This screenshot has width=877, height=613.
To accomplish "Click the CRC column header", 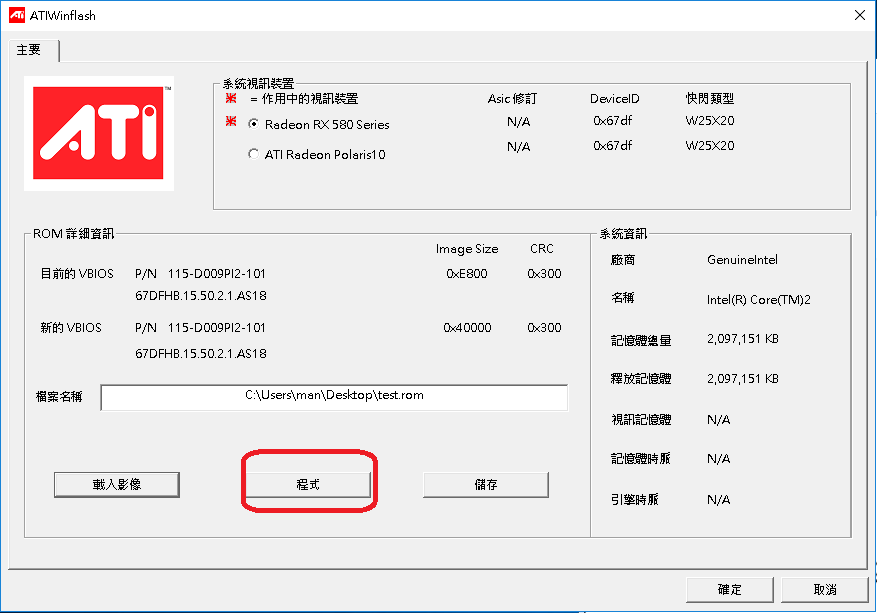I will pos(541,249).
